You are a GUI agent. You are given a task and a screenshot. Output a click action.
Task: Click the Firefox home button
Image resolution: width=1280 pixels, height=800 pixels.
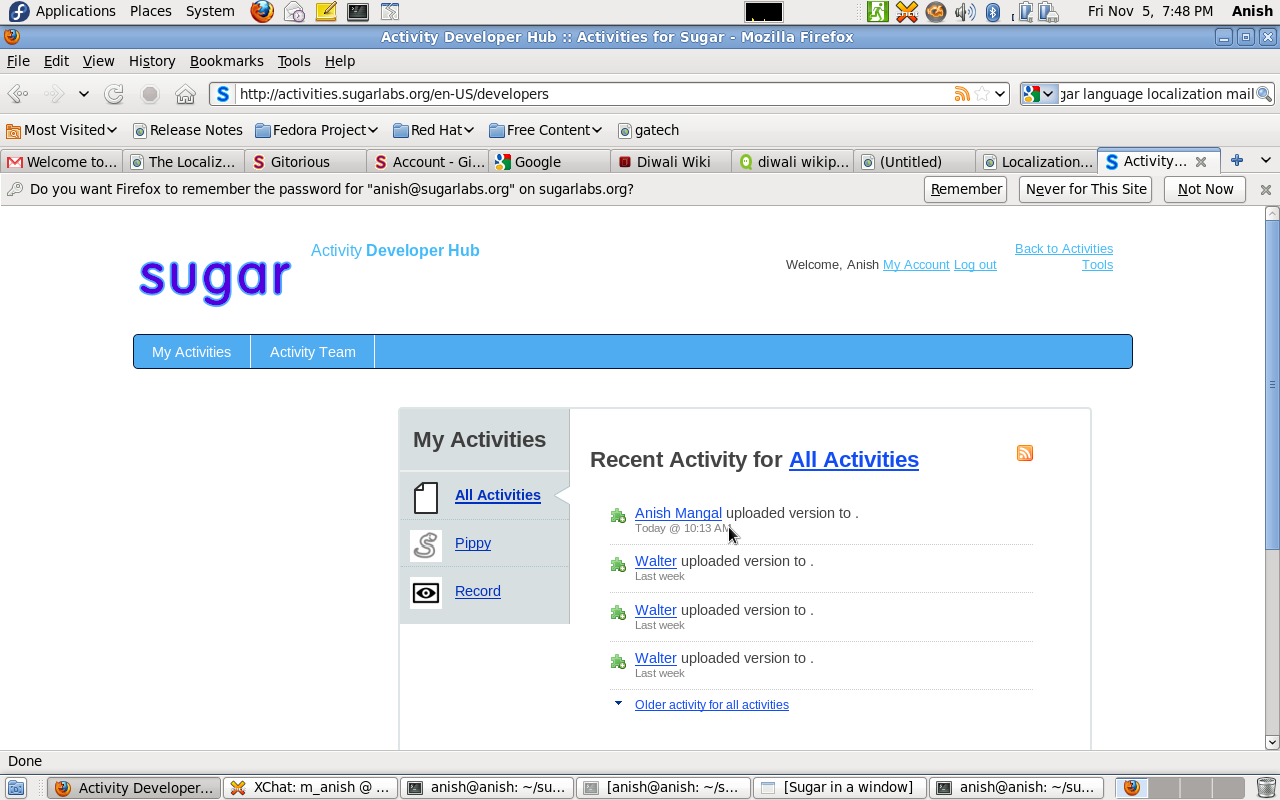point(185,94)
